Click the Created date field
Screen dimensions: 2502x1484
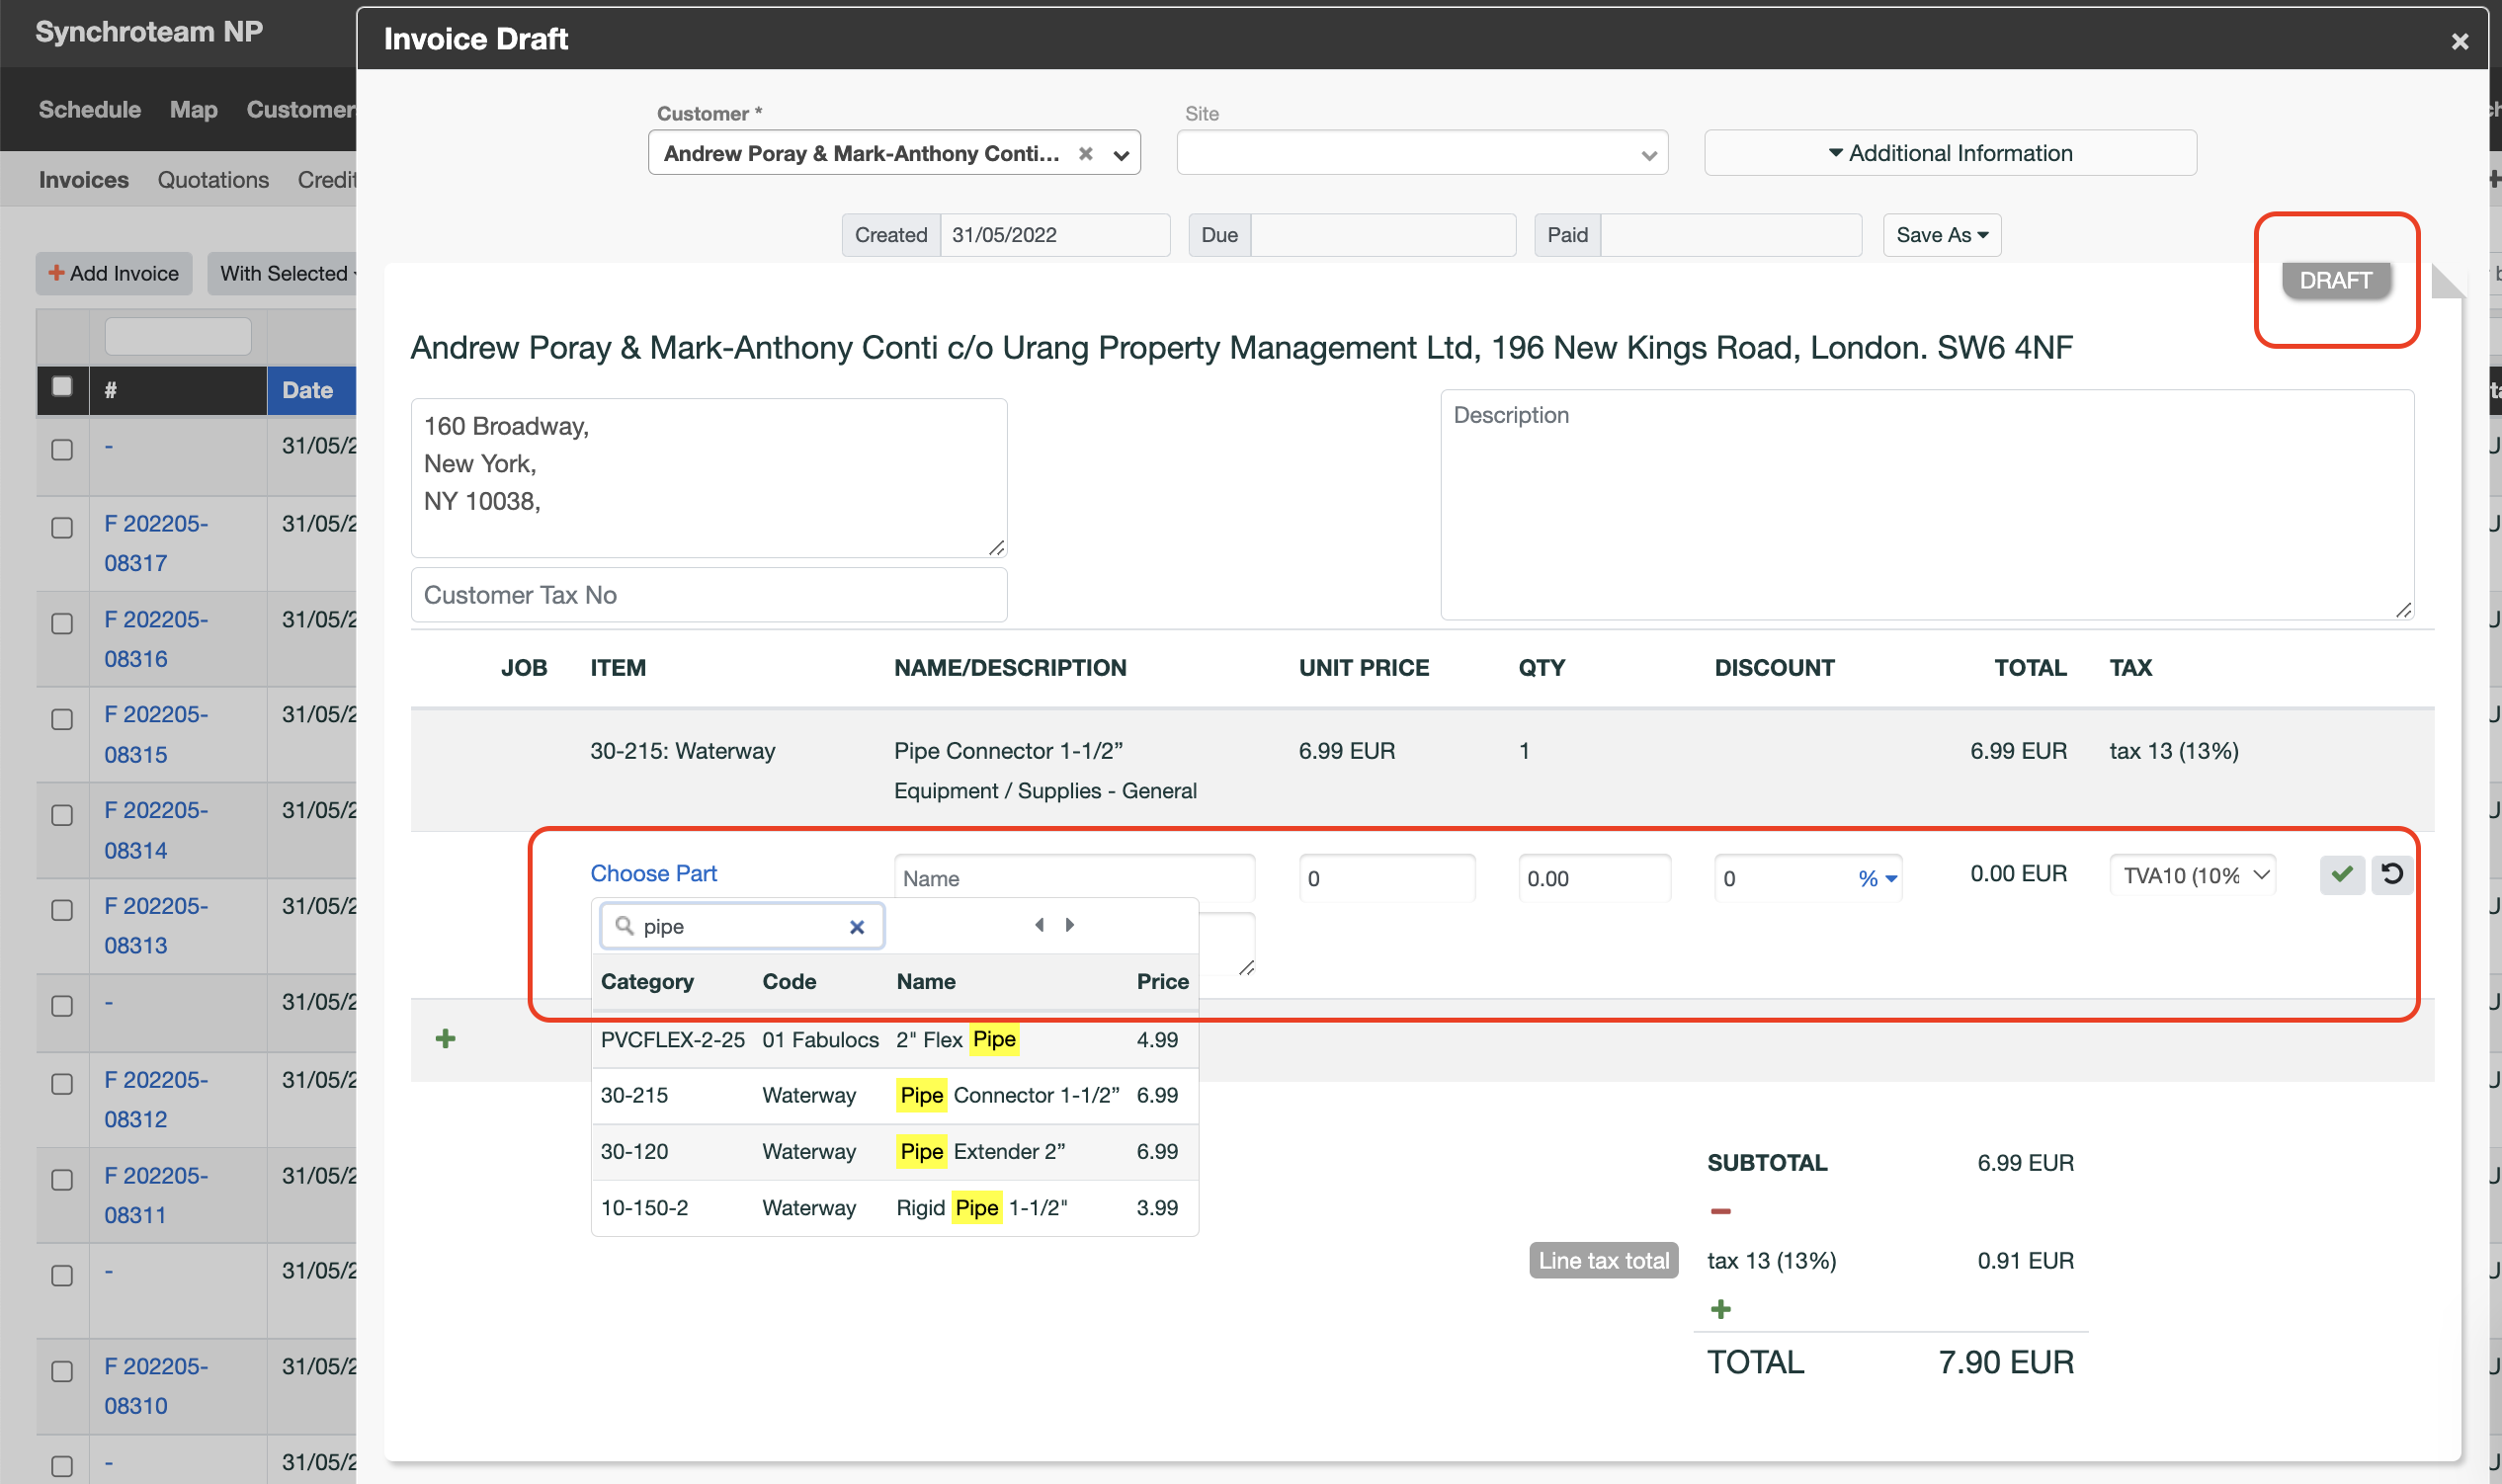click(1054, 235)
